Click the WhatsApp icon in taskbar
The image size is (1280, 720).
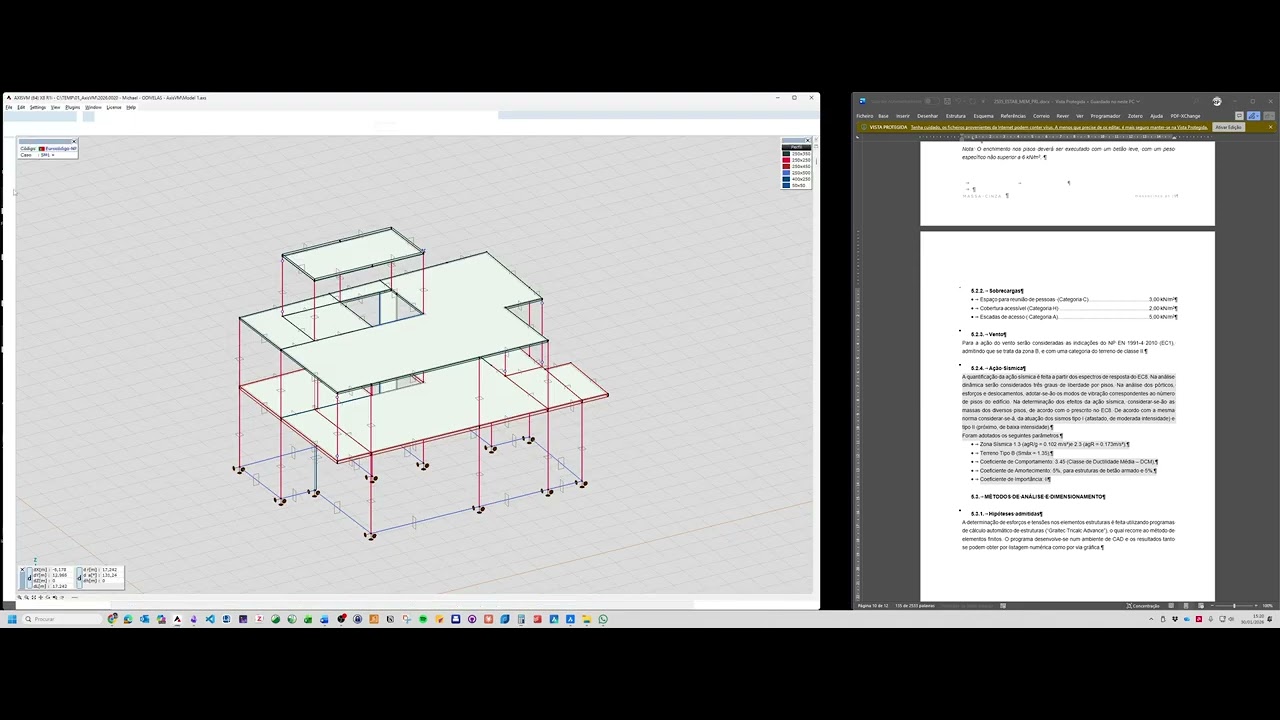click(603, 619)
